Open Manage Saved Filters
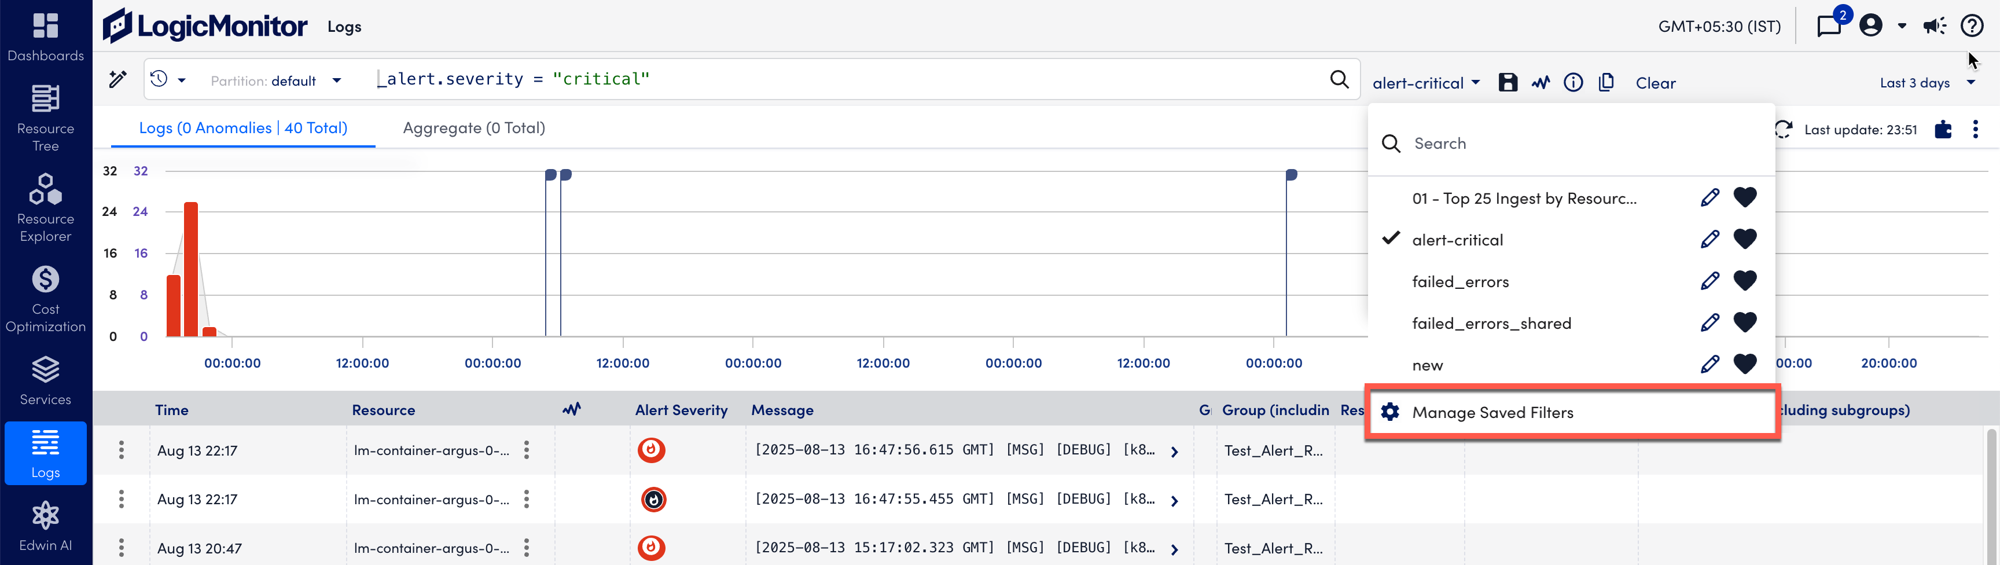2000x565 pixels. coord(1572,412)
